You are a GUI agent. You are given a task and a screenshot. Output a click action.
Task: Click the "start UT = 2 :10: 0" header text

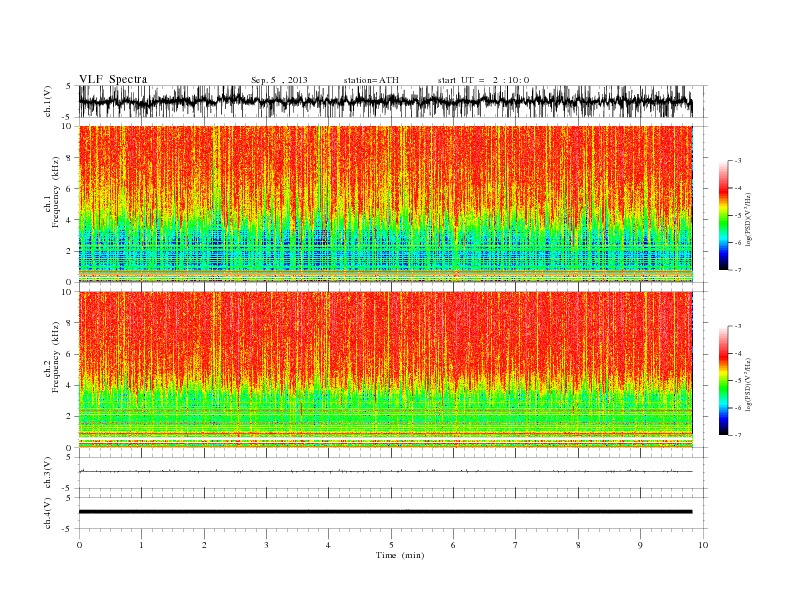483,80
